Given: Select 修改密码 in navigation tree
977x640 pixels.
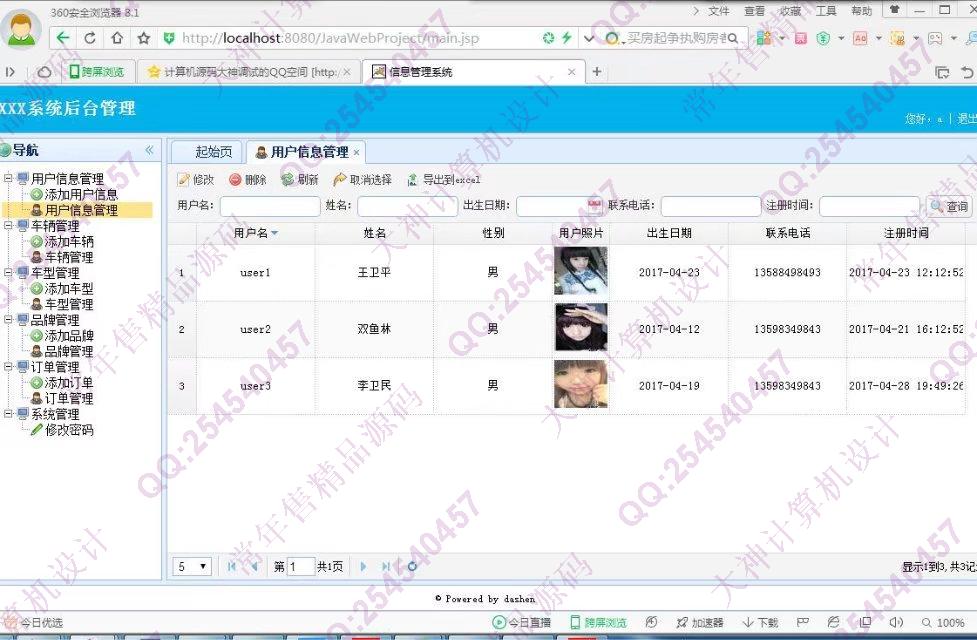Looking at the screenshot, I should (68, 430).
